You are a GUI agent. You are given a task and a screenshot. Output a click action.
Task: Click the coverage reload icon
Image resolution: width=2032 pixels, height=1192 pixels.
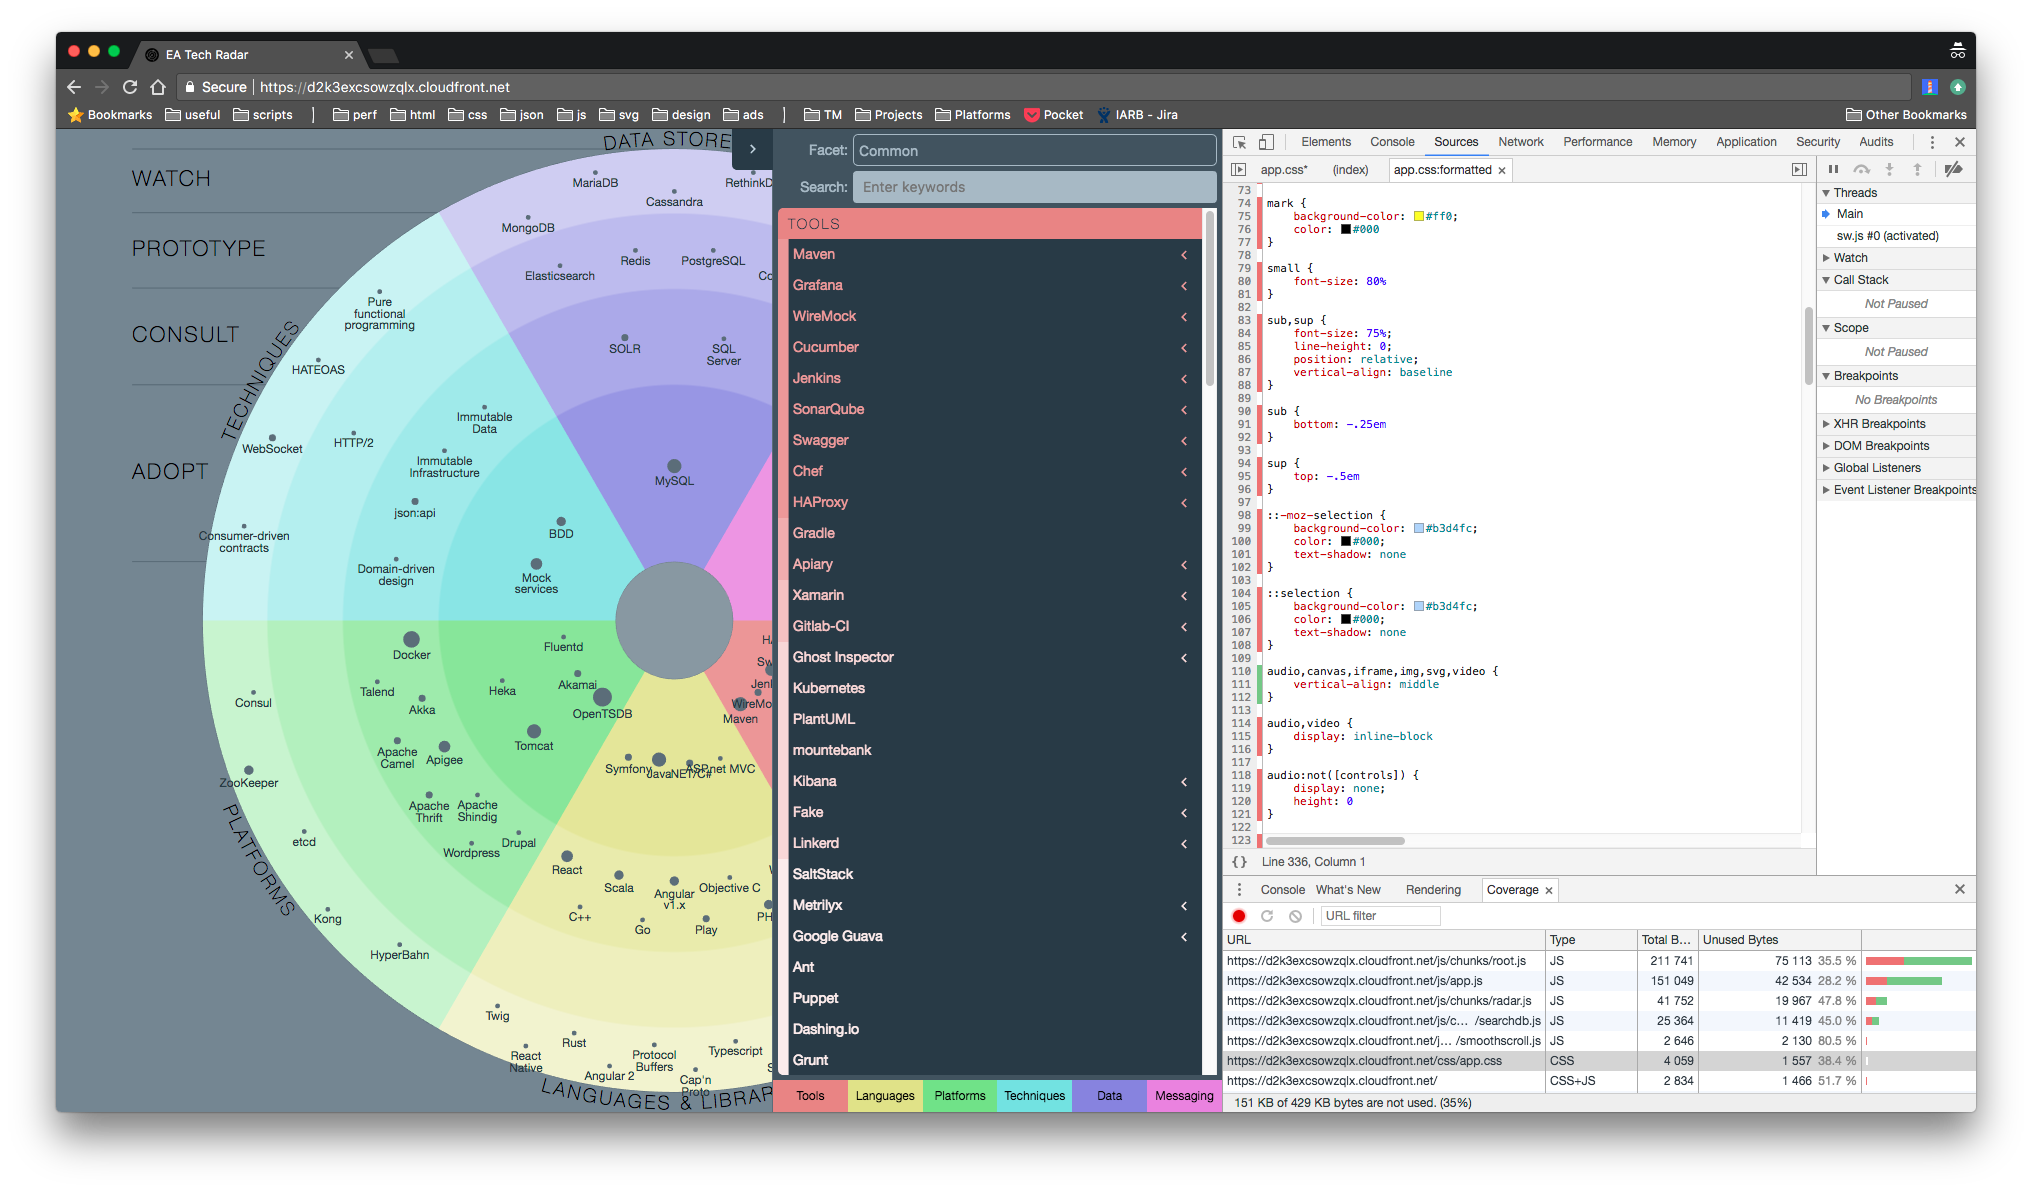[x=1267, y=916]
